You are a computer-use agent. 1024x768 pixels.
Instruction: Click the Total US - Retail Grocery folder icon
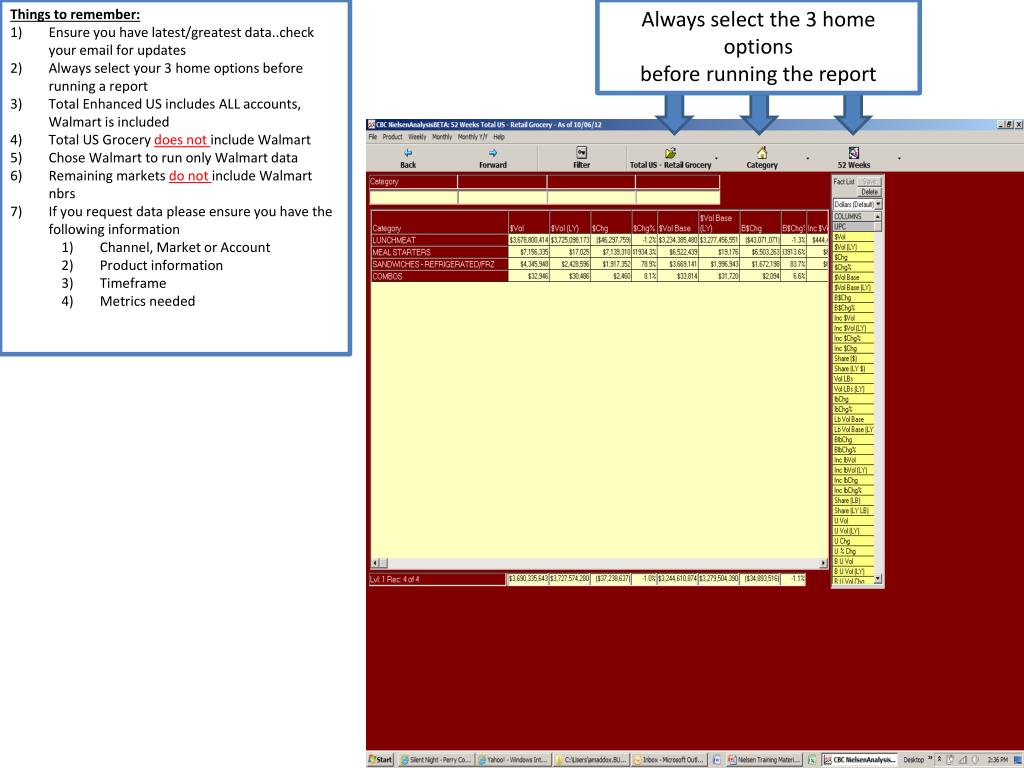(670, 153)
